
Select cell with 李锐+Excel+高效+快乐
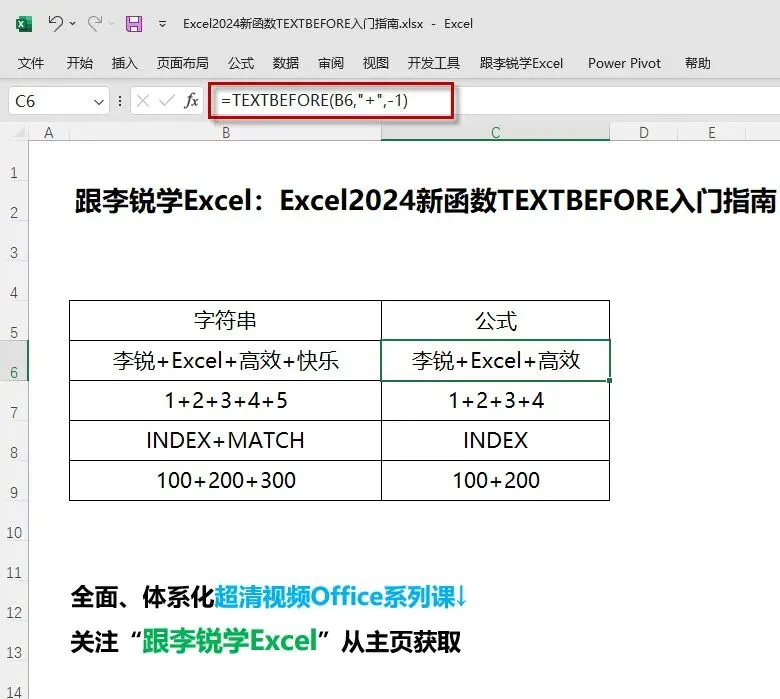tap(225, 361)
